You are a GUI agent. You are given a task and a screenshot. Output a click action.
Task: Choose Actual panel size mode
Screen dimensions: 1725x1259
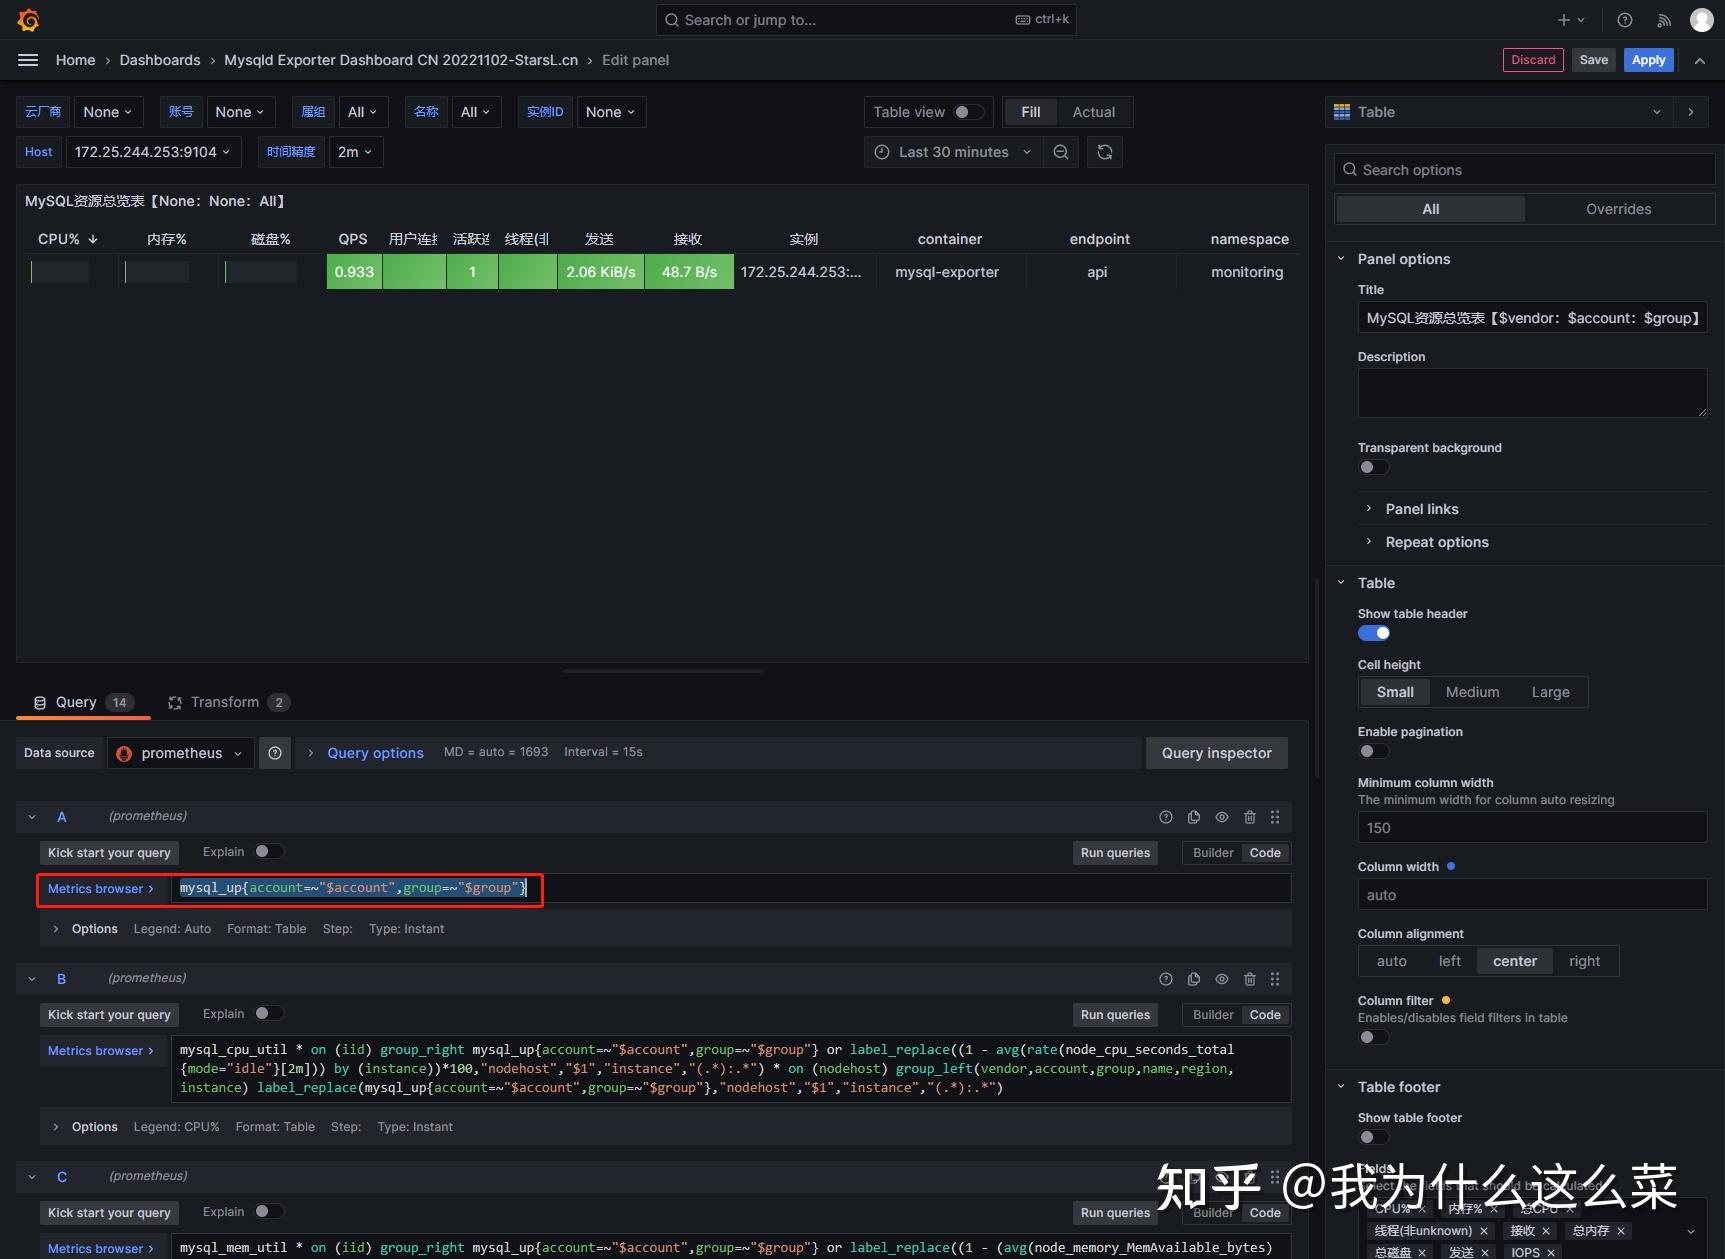coord(1093,112)
